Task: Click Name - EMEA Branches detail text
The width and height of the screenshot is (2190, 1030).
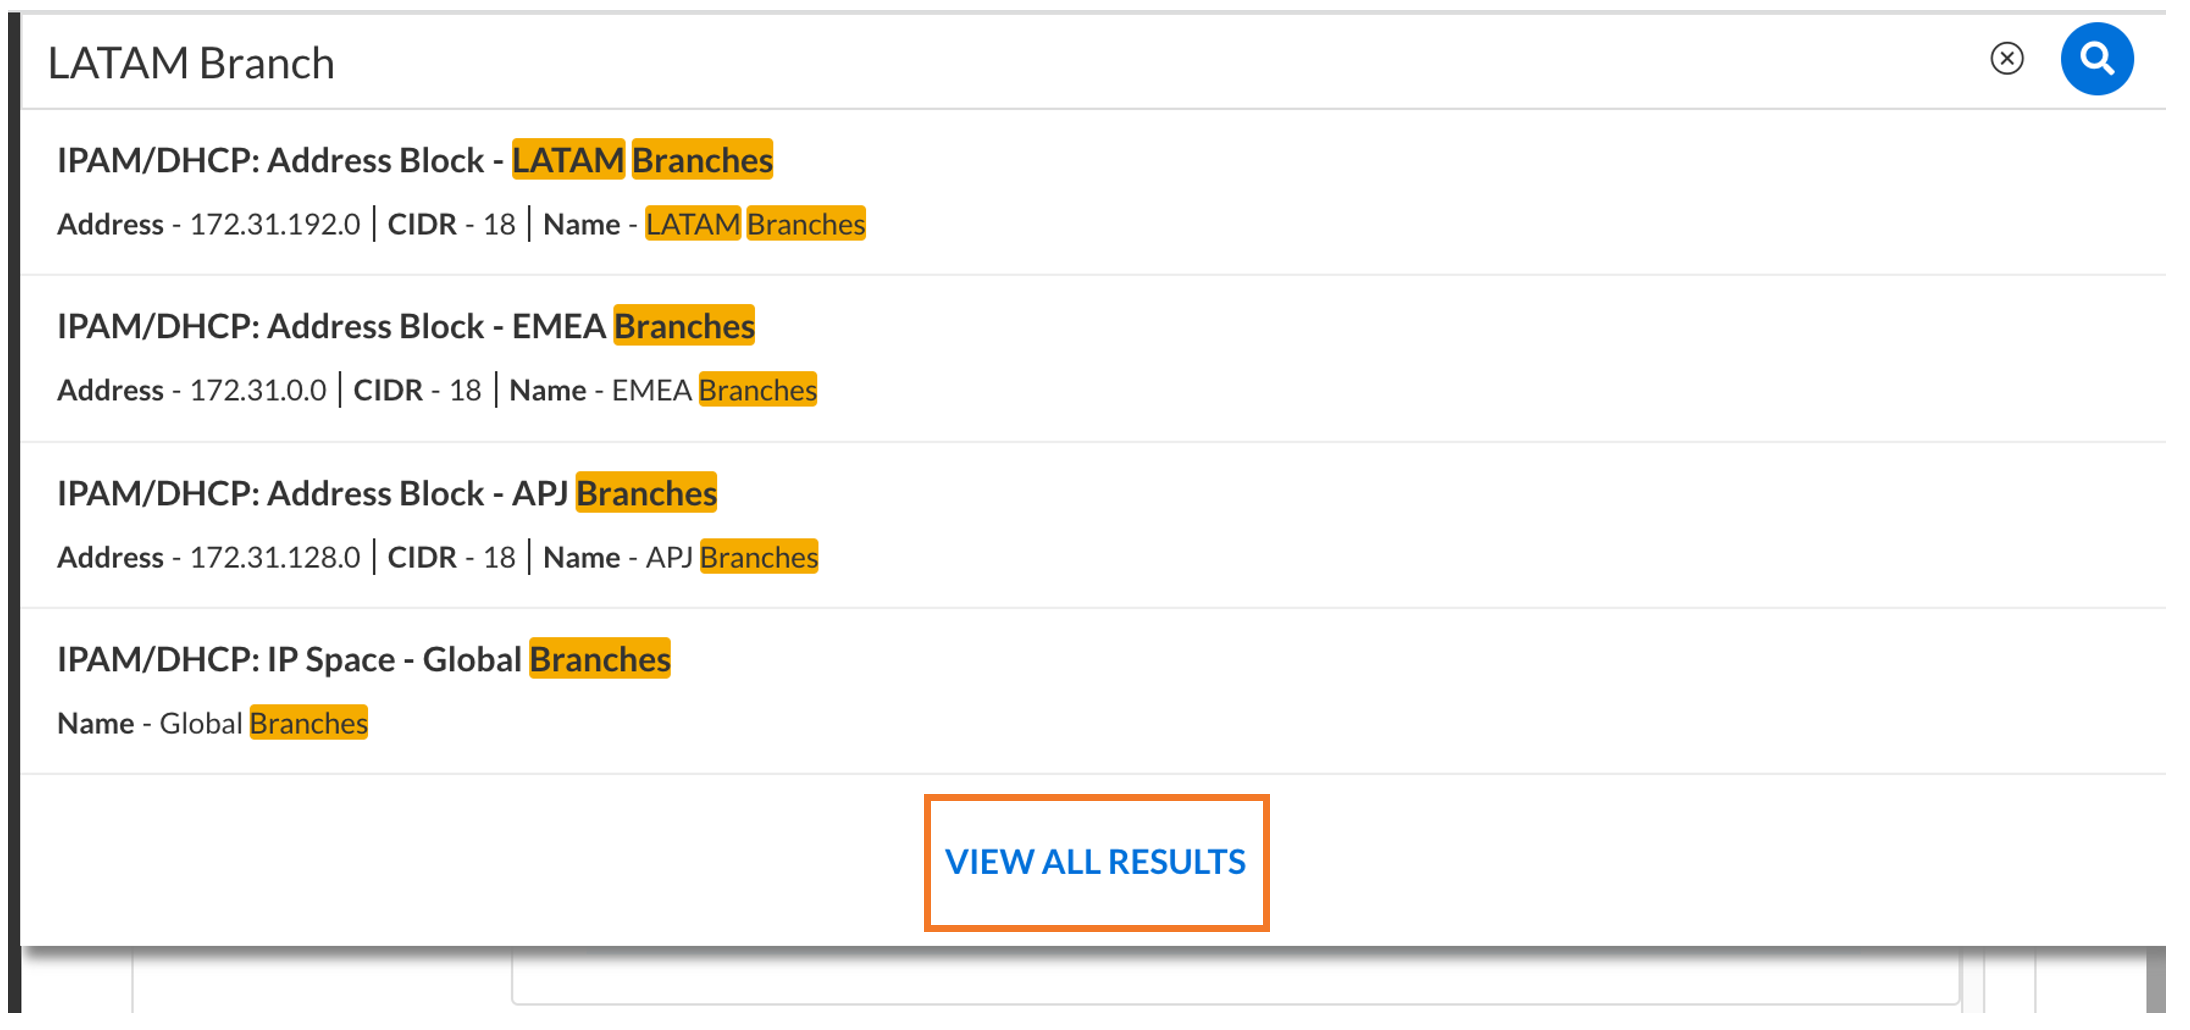Action: click(x=663, y=390)
